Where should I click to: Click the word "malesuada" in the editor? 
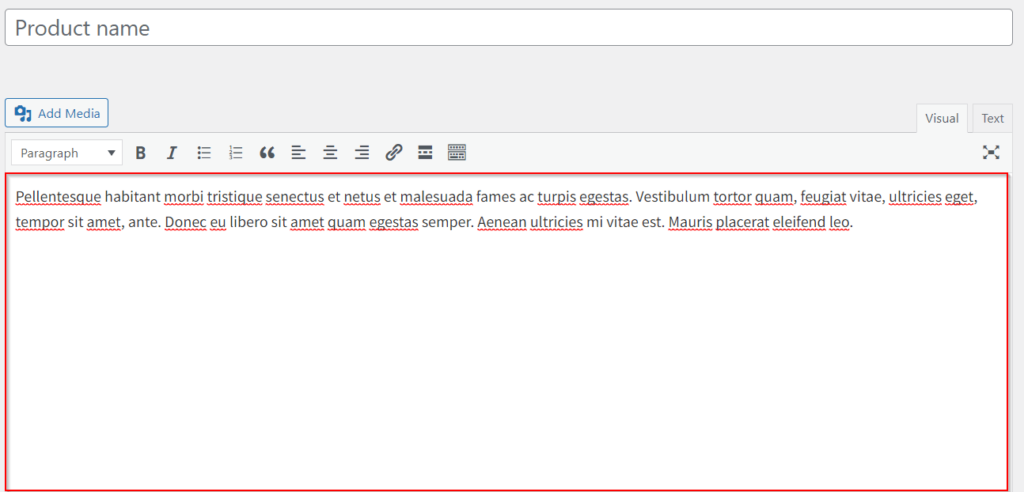point(436,197)
